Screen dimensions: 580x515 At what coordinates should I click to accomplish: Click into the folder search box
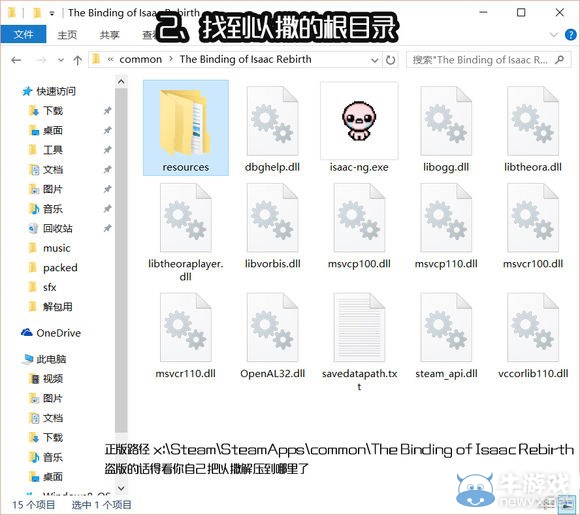click(x=488, y=60)
